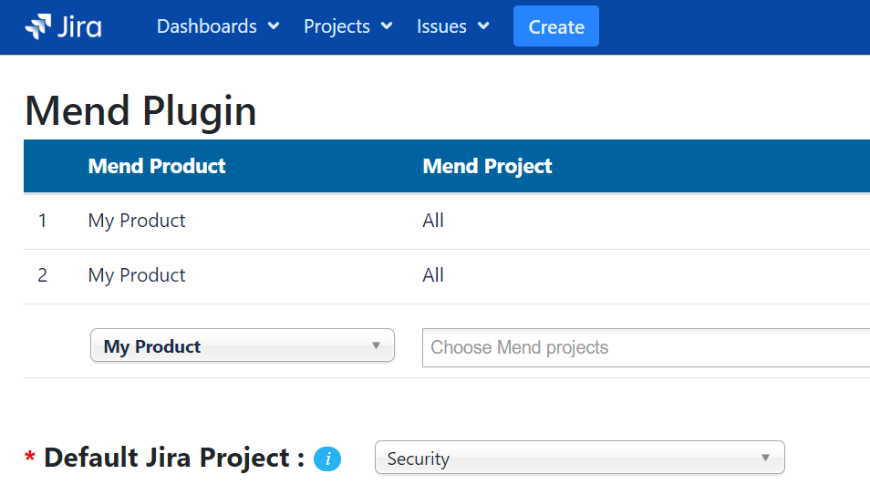870x495 pixels.
Task: Open the Projects menu
Action: pos(347,26)
